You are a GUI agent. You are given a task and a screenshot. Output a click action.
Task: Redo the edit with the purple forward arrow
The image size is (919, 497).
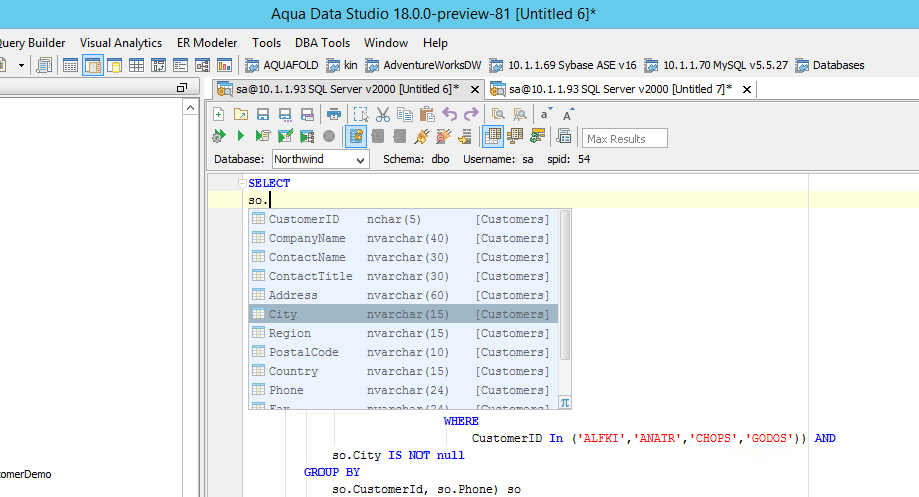[x=471, y=114]
